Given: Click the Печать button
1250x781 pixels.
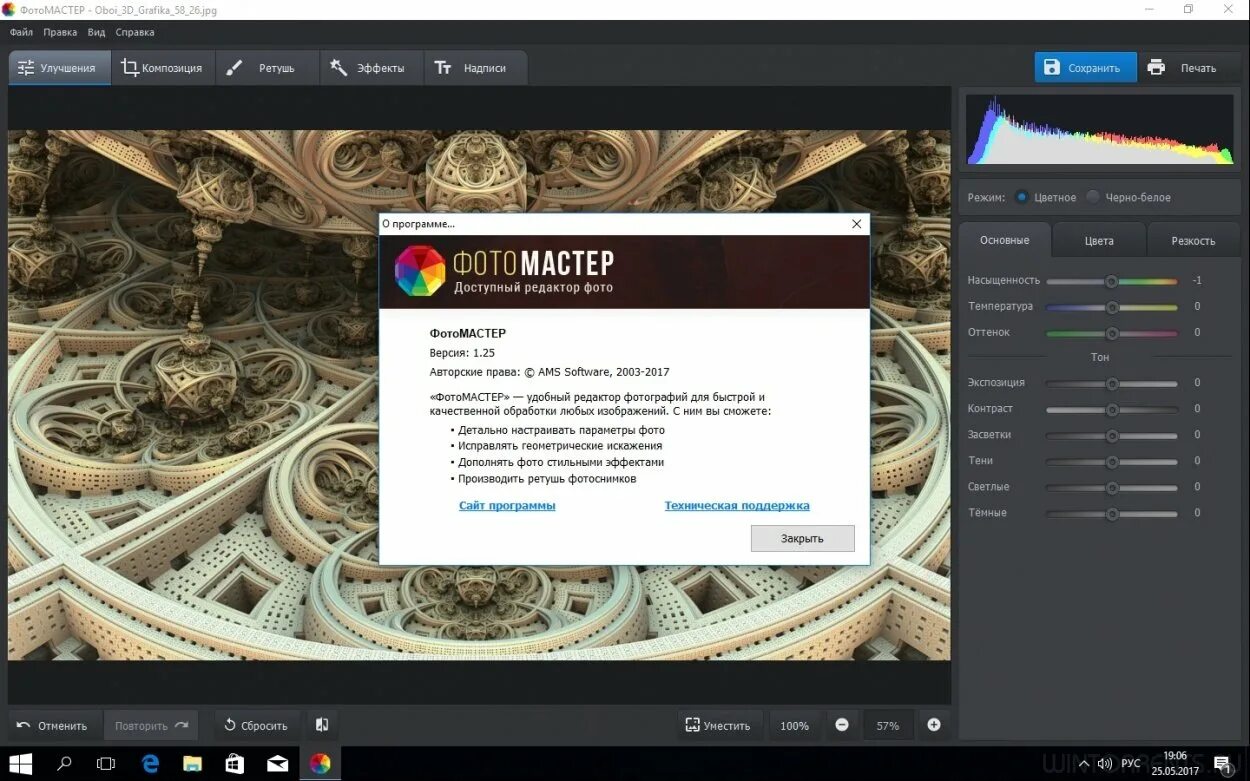Looking at the screenshot, I should tap(1188, 68).
